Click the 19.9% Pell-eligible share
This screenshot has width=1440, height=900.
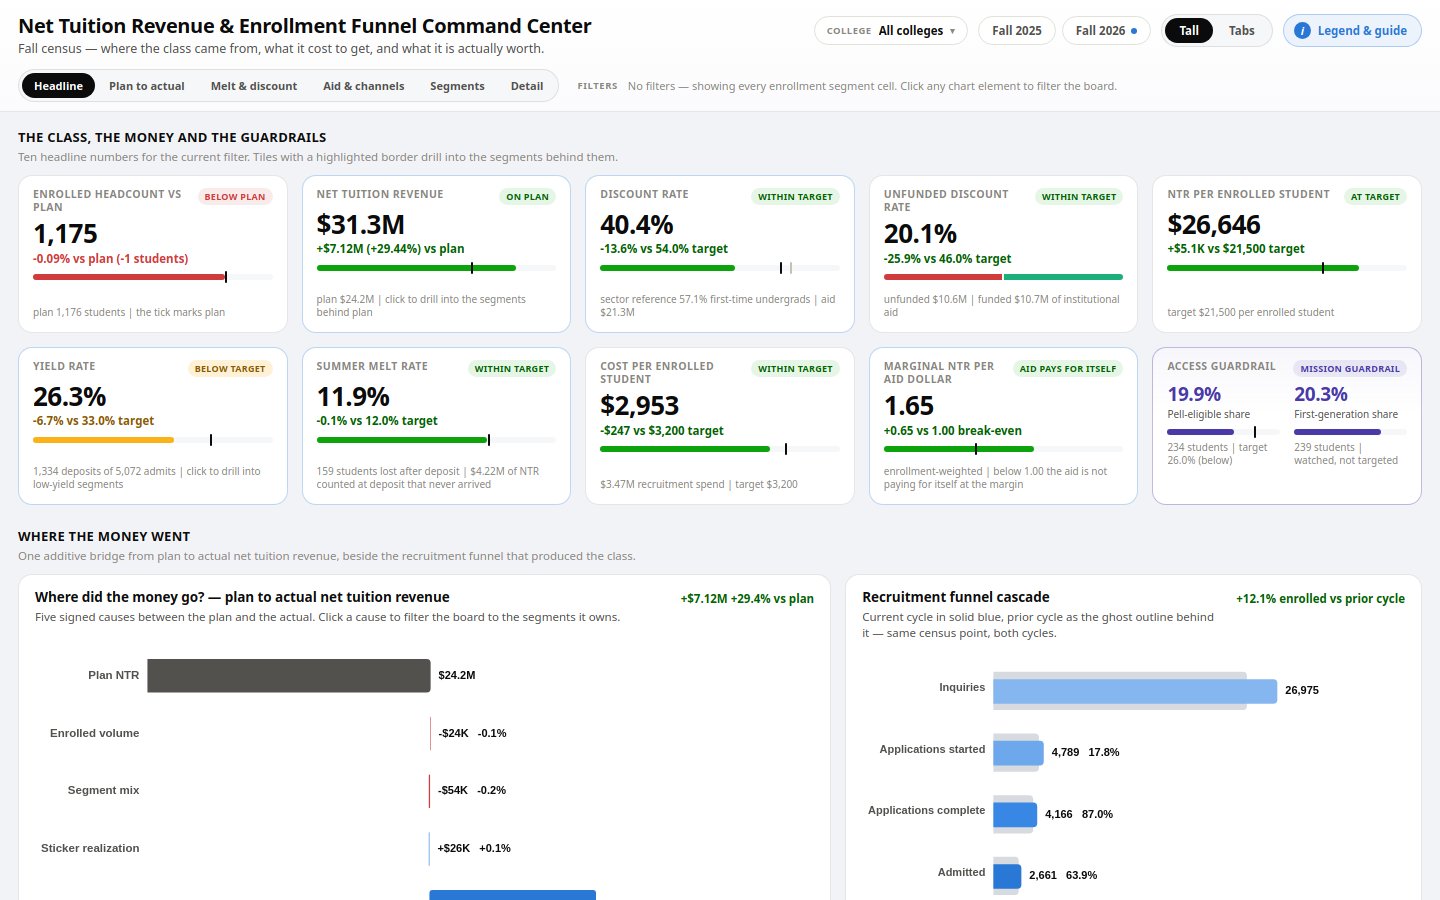pos(1194,394)
